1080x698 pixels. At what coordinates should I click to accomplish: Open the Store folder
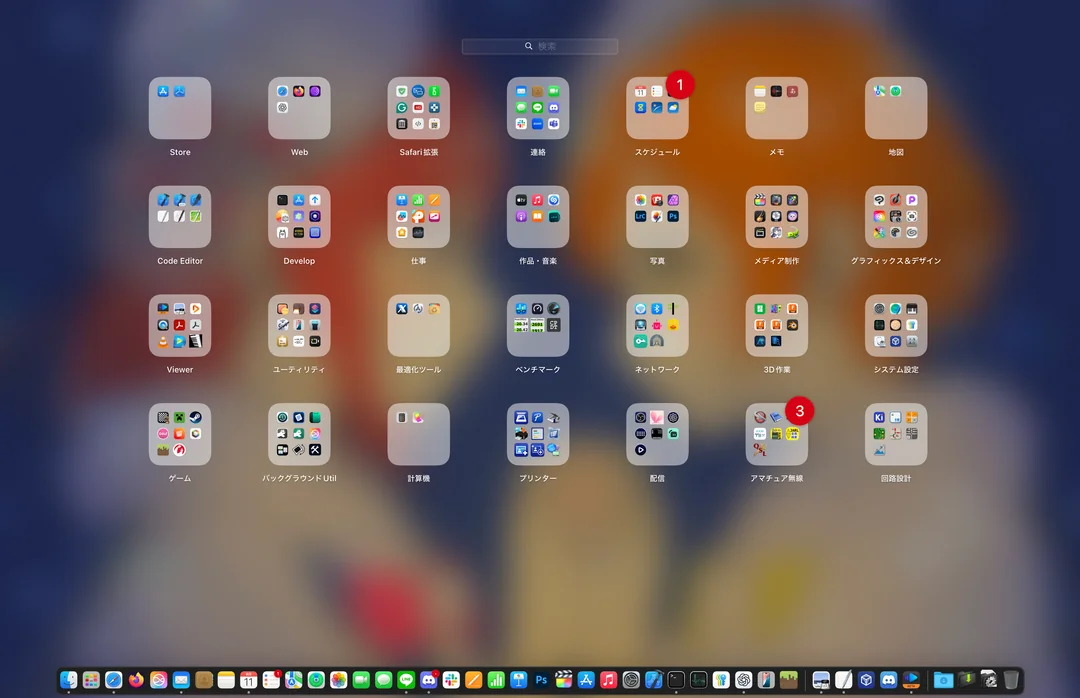pos(180,108)
